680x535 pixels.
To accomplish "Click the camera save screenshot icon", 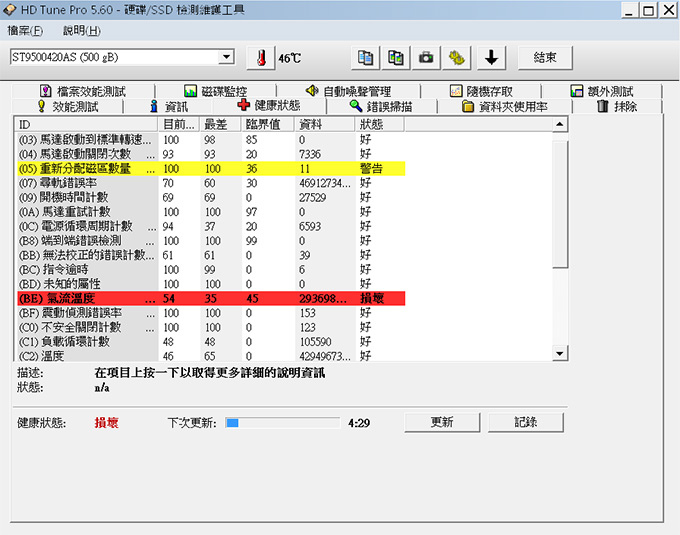I will (x=426, y=58).
